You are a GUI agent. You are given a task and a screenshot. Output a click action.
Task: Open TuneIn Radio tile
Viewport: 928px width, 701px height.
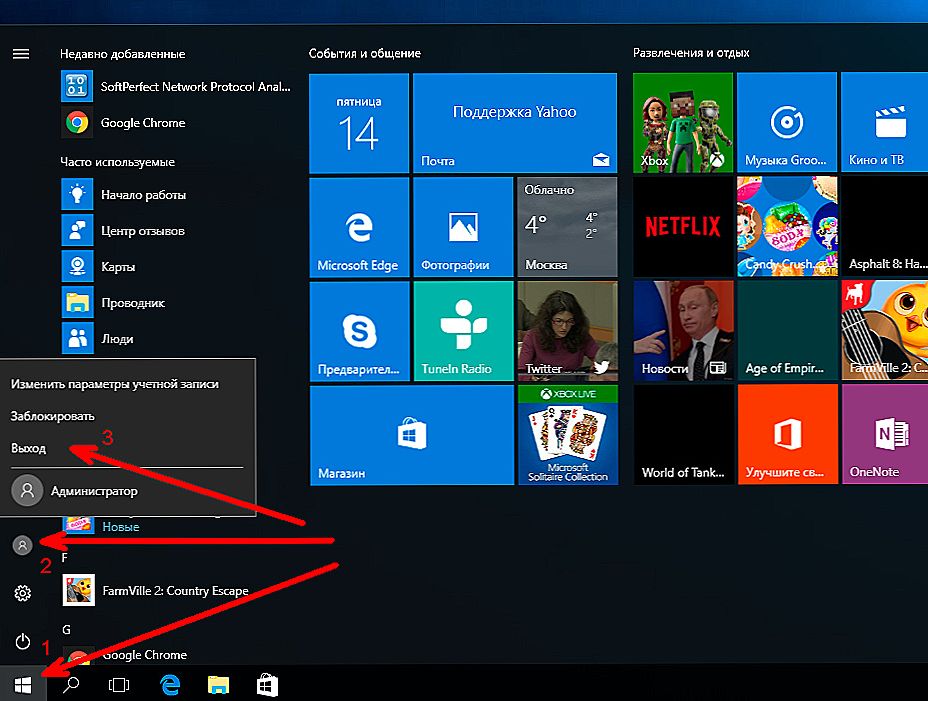coord(463,331)
